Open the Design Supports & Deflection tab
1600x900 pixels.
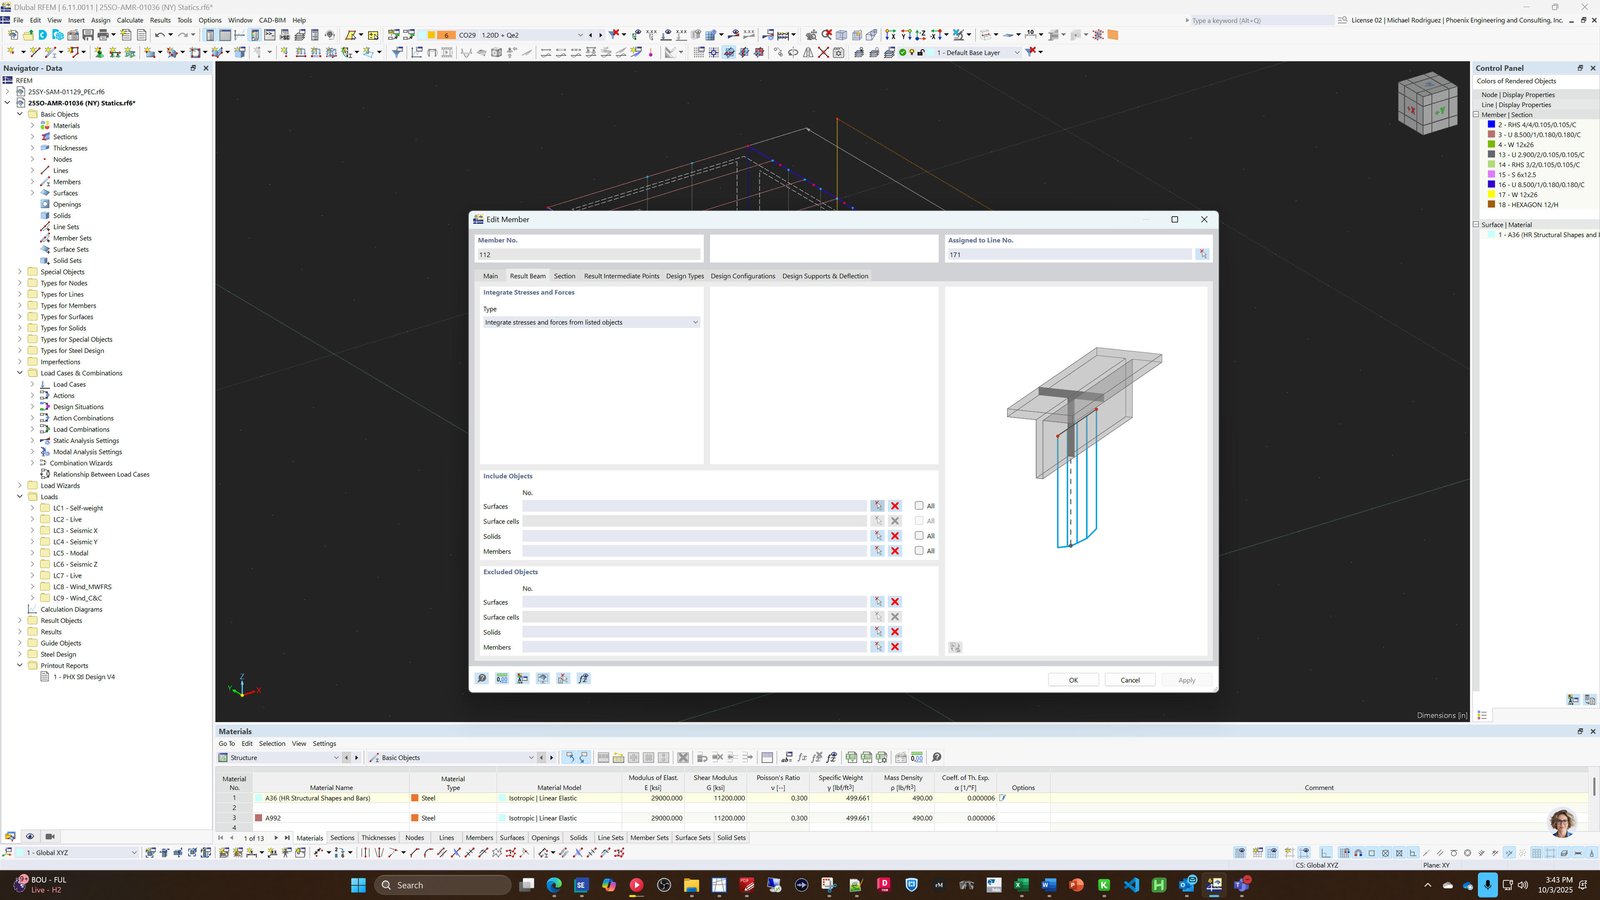[825, 276]
